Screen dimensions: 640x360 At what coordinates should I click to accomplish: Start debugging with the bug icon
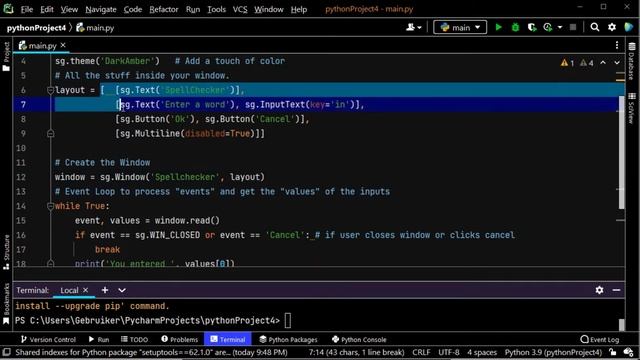[x=516, y=27]
